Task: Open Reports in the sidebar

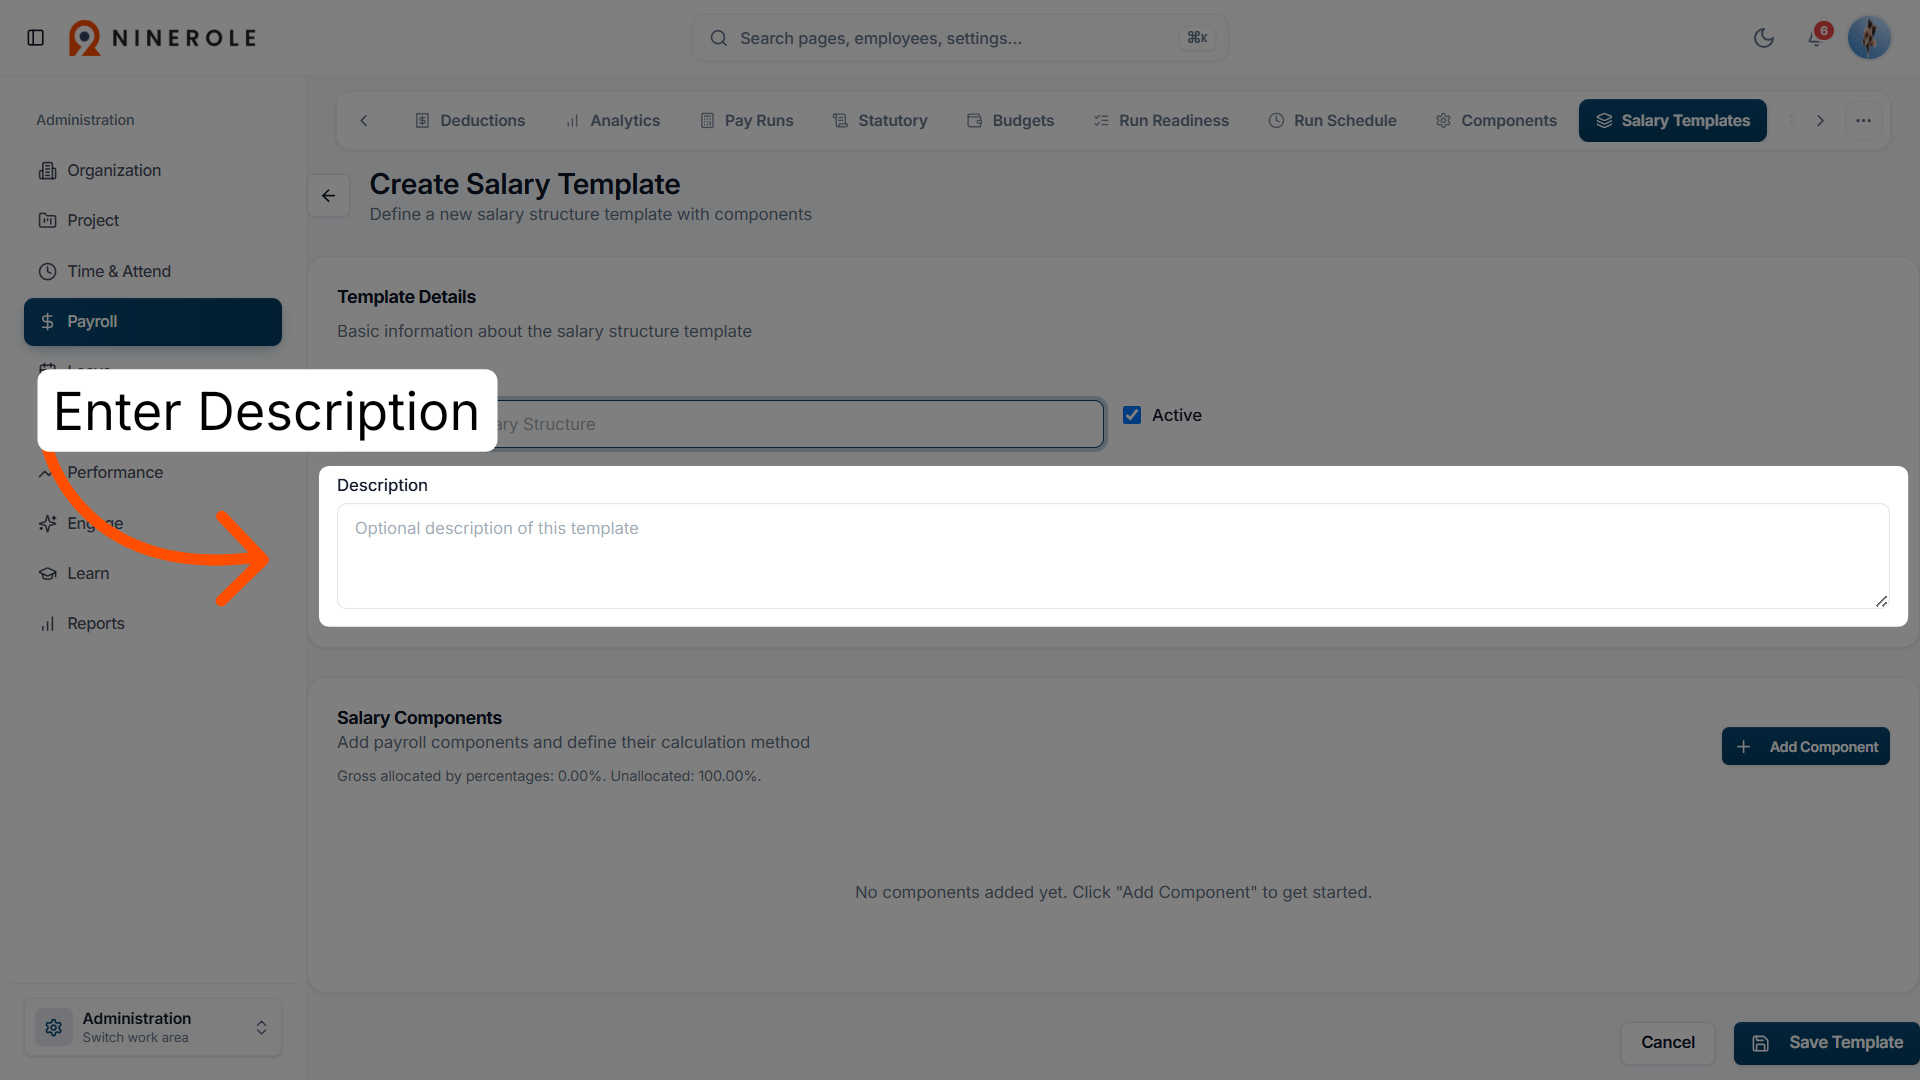Action: 153,623
